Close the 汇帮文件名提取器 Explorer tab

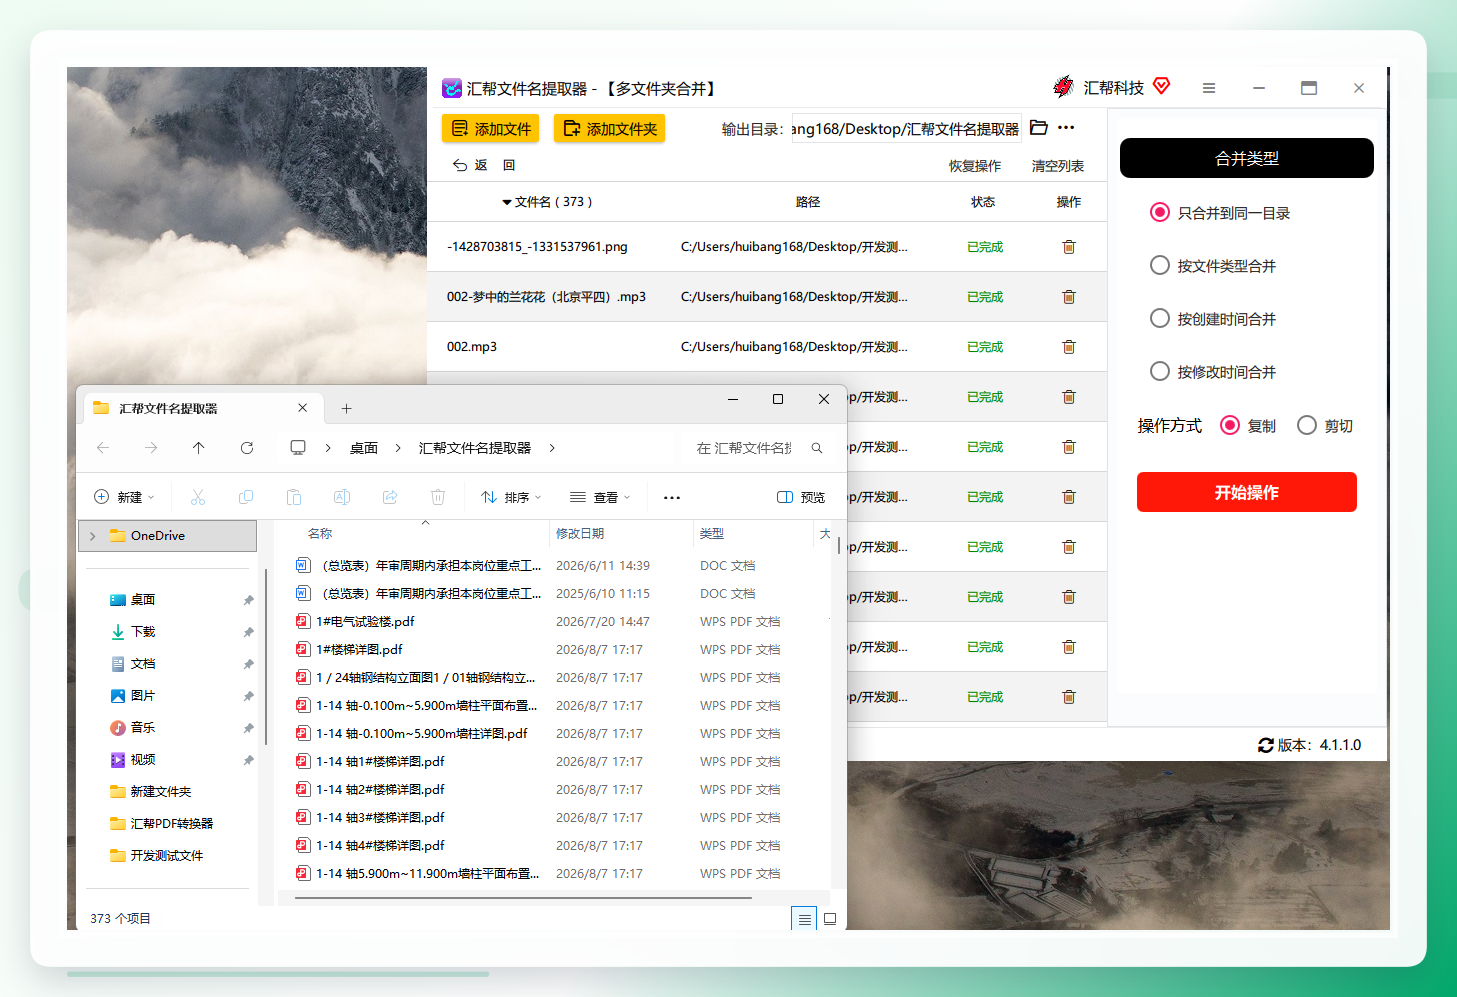302,408
